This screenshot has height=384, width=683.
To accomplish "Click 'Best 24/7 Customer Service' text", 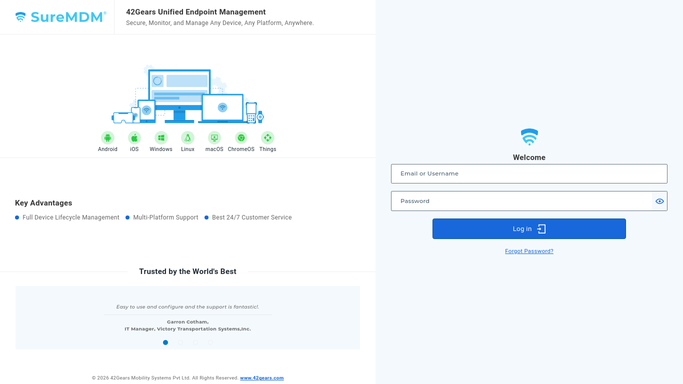I will pos(252,217).
